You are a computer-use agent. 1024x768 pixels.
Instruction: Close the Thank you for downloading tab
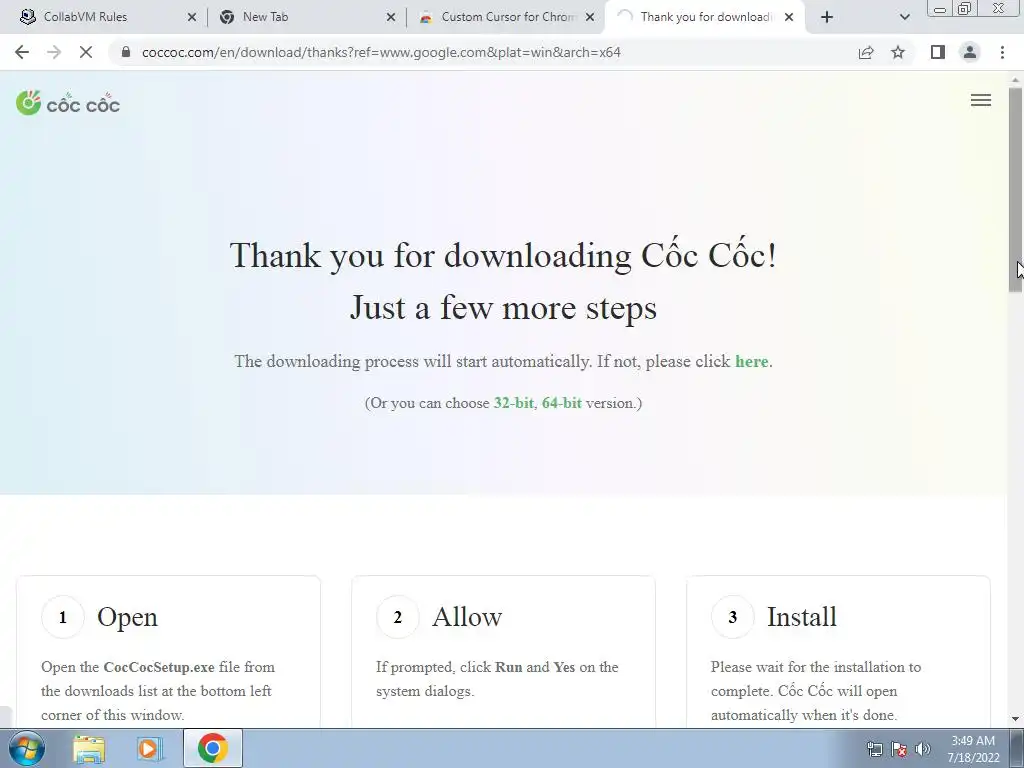point(789,17)
